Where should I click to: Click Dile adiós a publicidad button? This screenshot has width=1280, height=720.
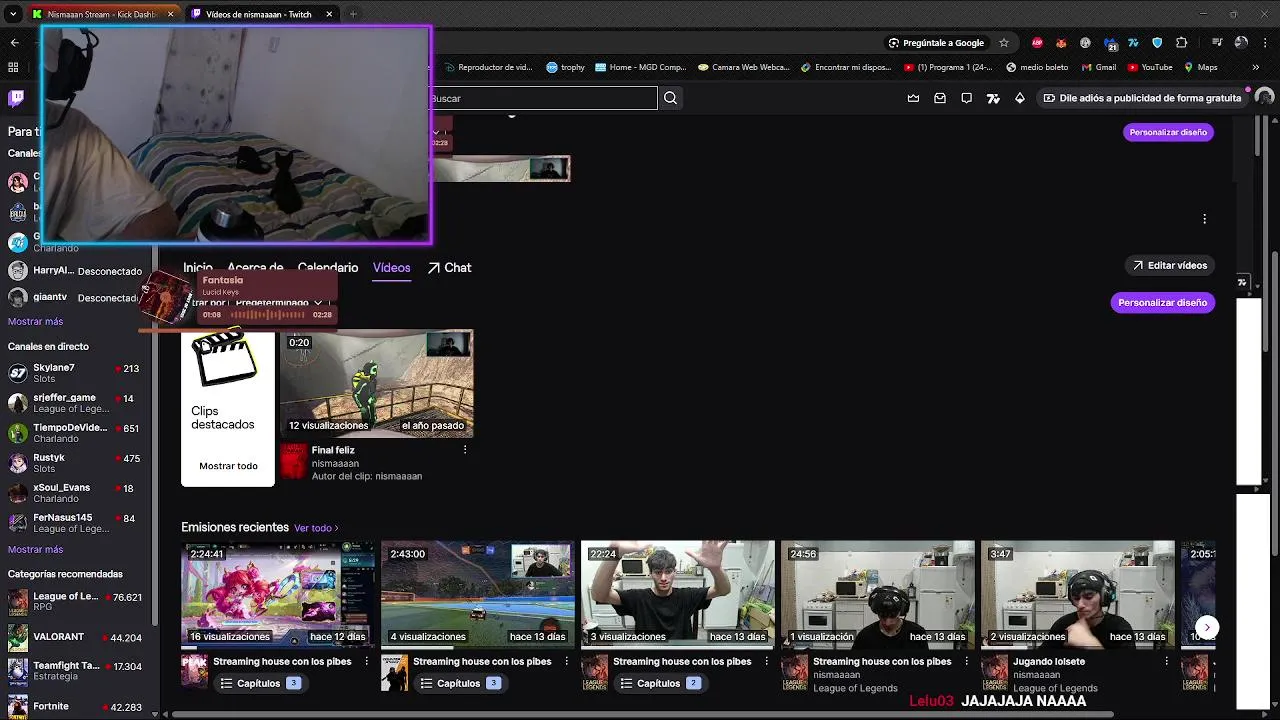pyautogui.click(x=1142, y=98)
